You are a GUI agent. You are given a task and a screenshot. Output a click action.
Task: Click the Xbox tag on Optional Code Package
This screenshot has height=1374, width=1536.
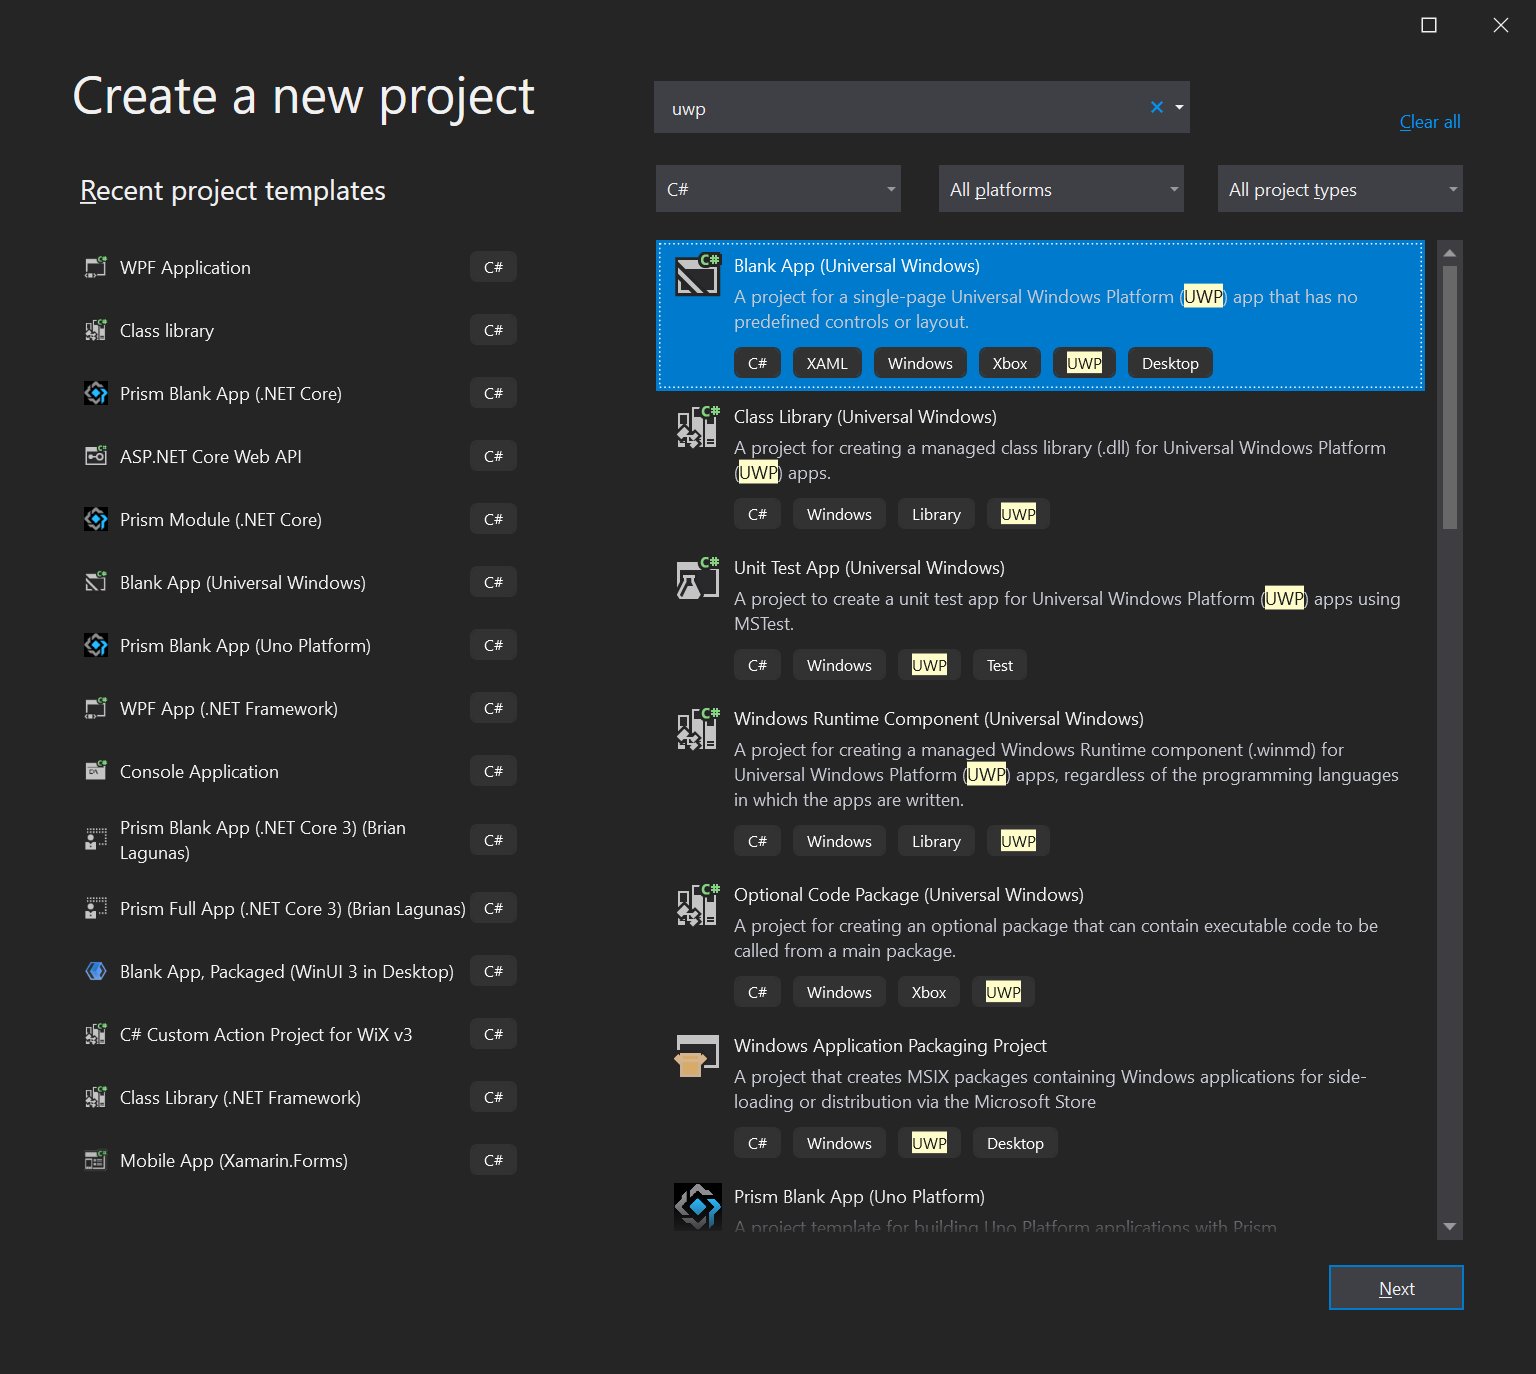(929, 992)
